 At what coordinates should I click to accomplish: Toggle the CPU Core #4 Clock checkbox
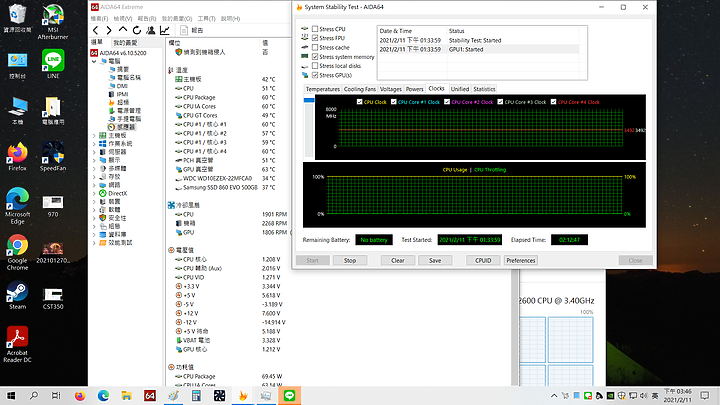(553, 102)
